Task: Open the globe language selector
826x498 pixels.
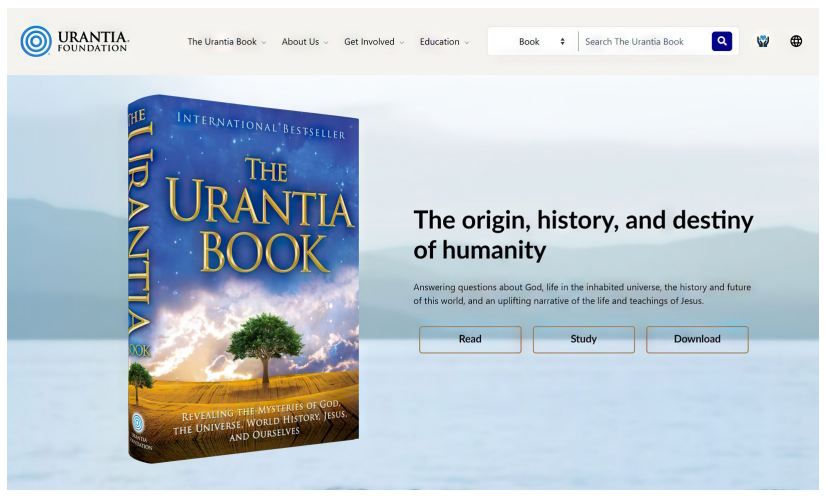Action: (x=796, y=41)
